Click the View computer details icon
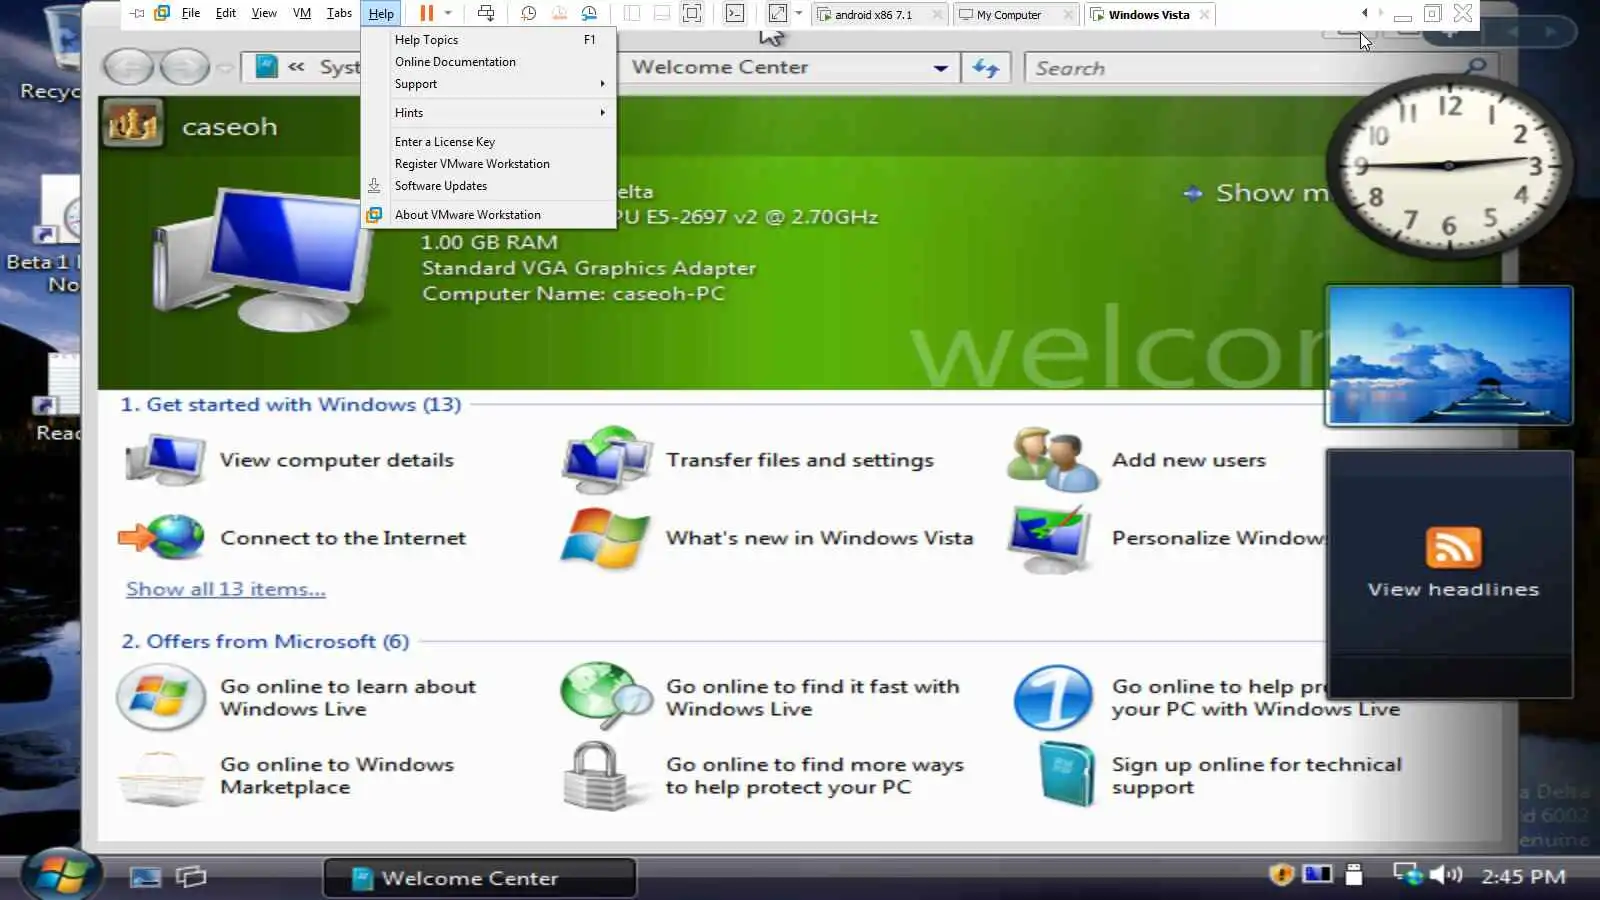 165,460
